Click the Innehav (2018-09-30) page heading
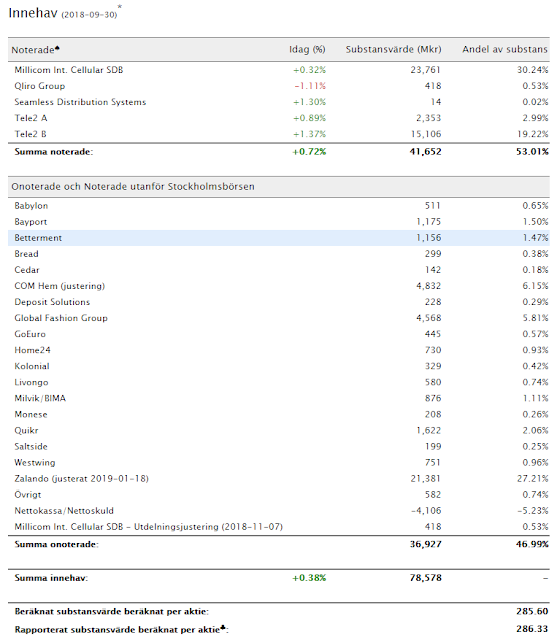557x640 pixels. point(65,13)
